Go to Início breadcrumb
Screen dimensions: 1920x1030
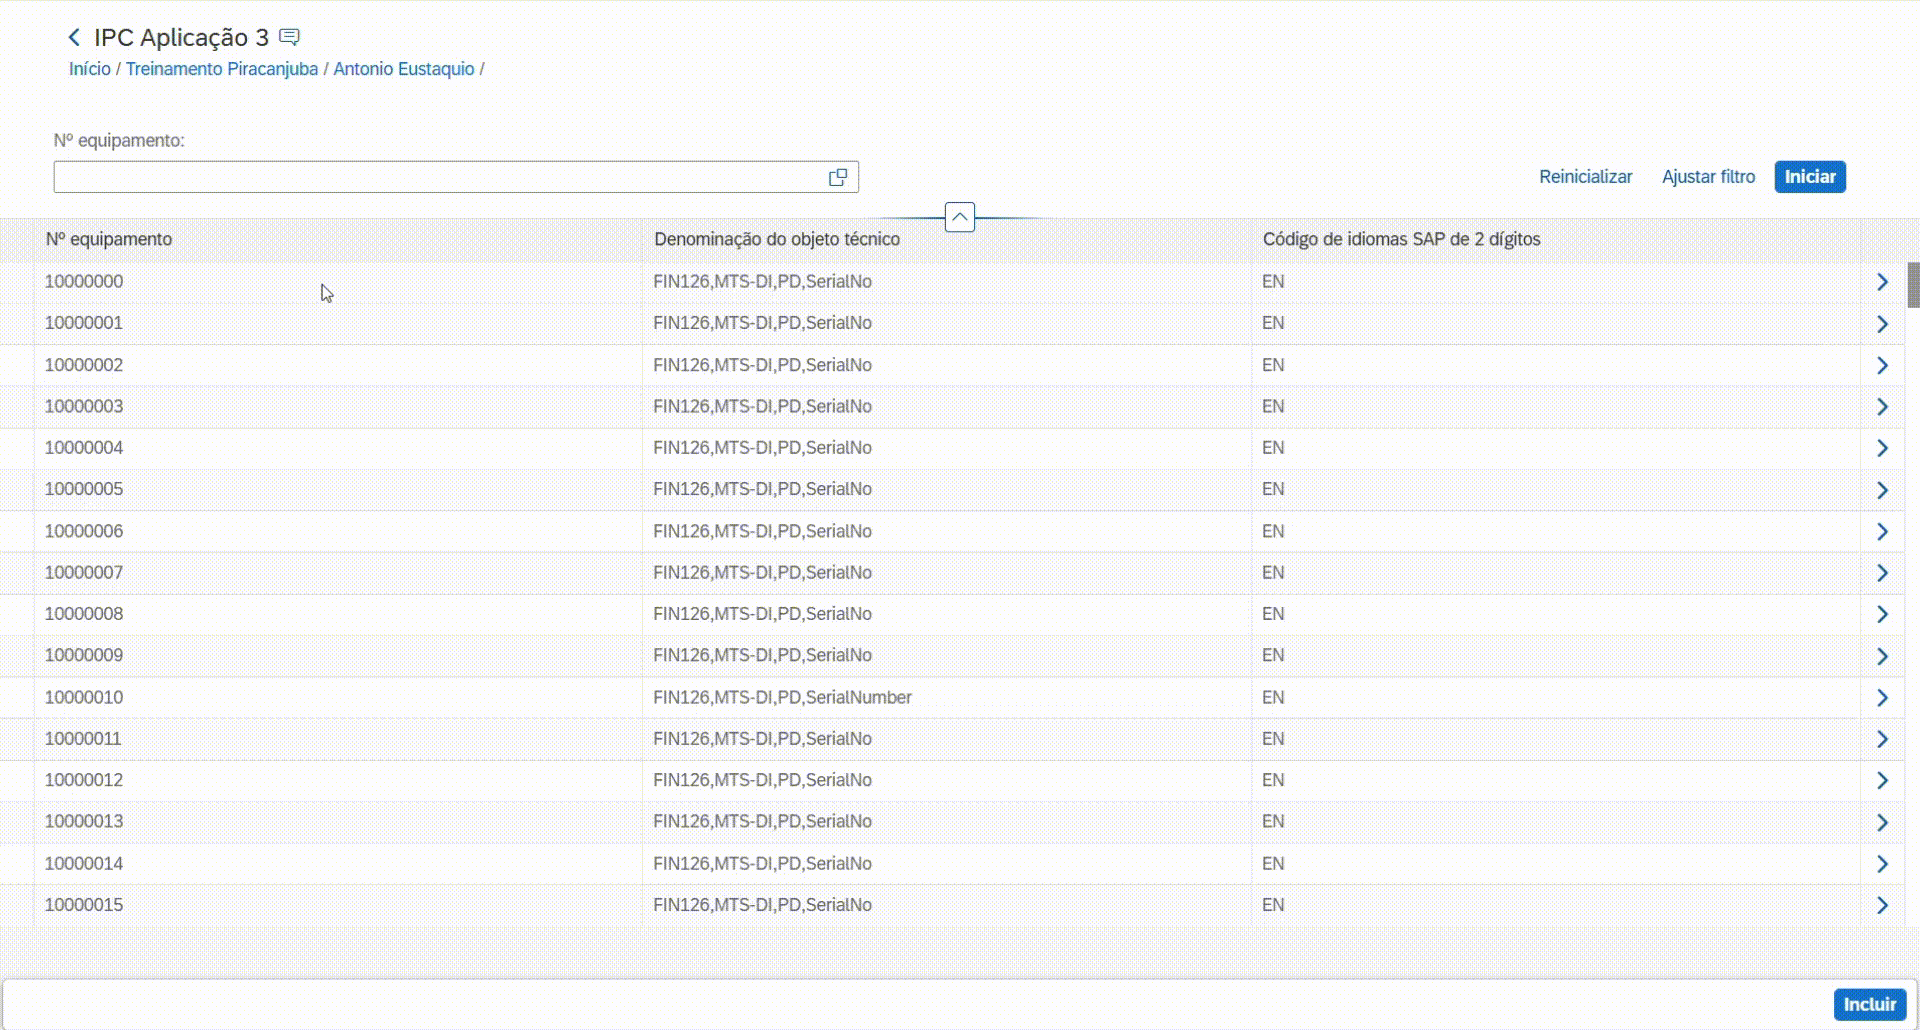(x=90, y=69)
